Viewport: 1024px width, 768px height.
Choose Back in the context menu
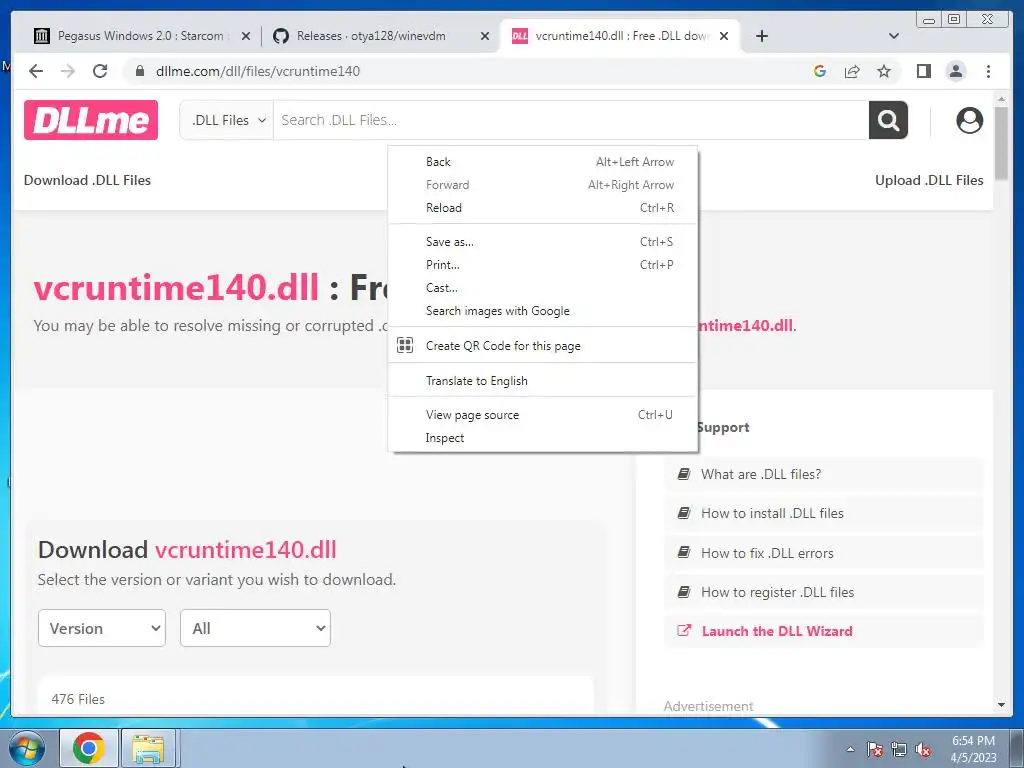click(543, 162)
